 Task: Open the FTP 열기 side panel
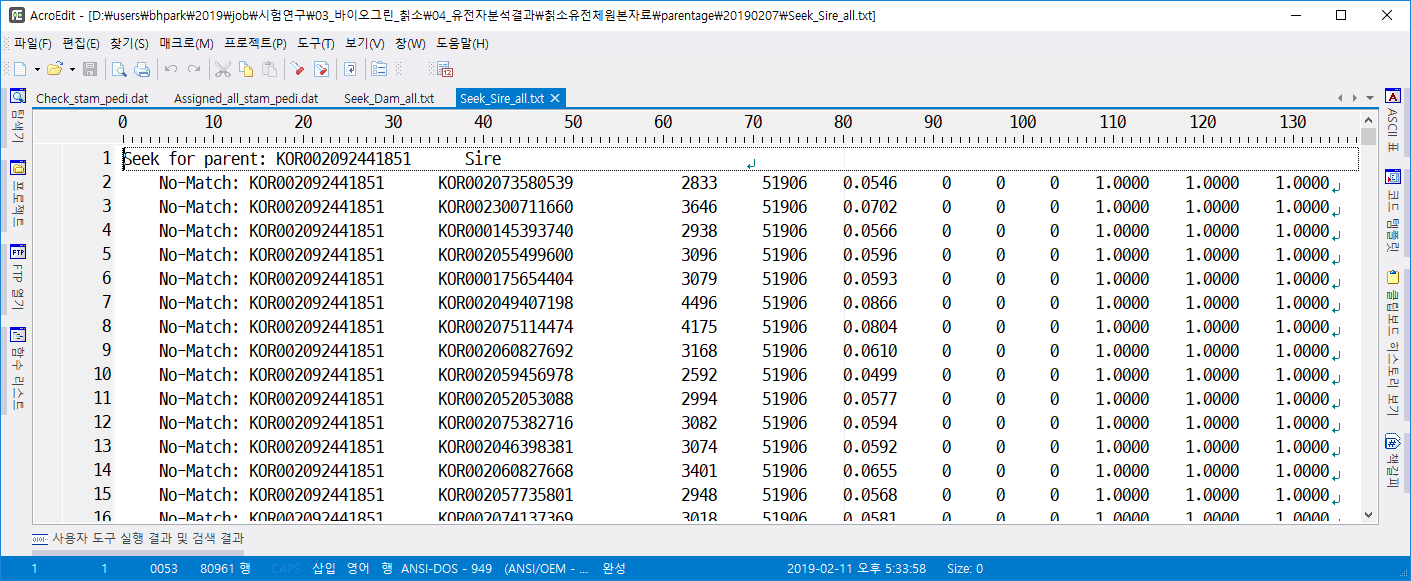click(17, 277)
